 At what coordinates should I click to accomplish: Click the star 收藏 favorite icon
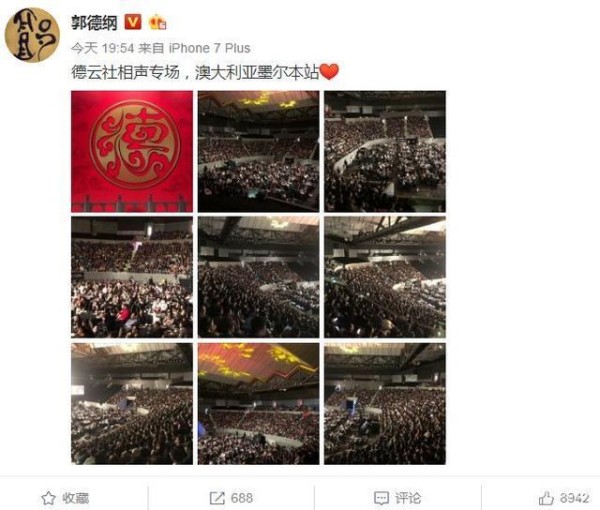(x=48, y=498)
